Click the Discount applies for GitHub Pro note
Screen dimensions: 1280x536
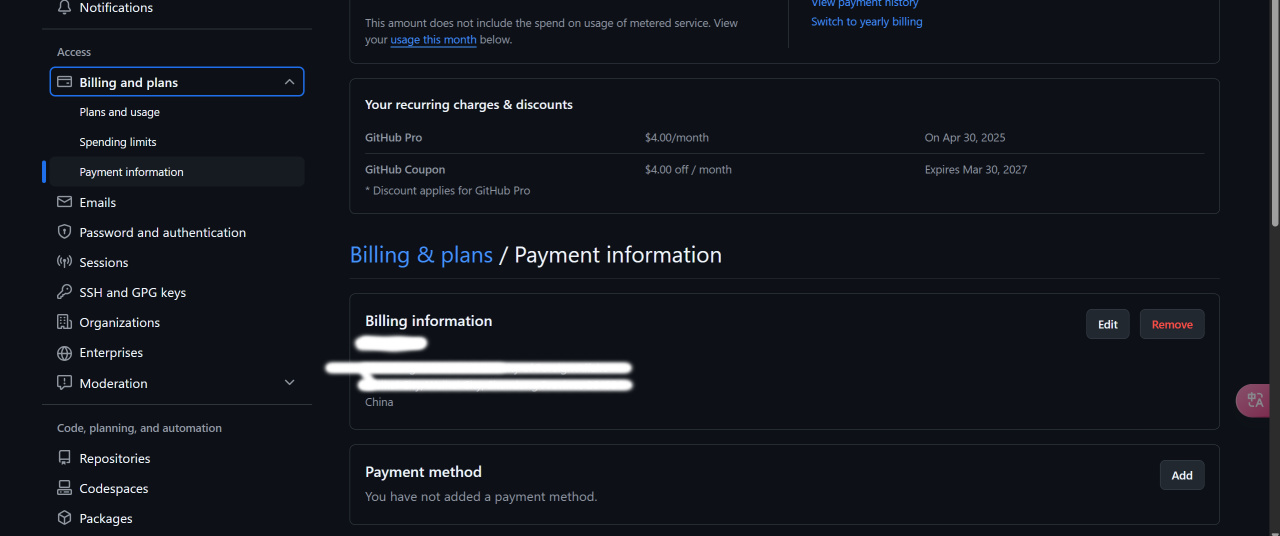pyautogui.click(x=448, y=191)
